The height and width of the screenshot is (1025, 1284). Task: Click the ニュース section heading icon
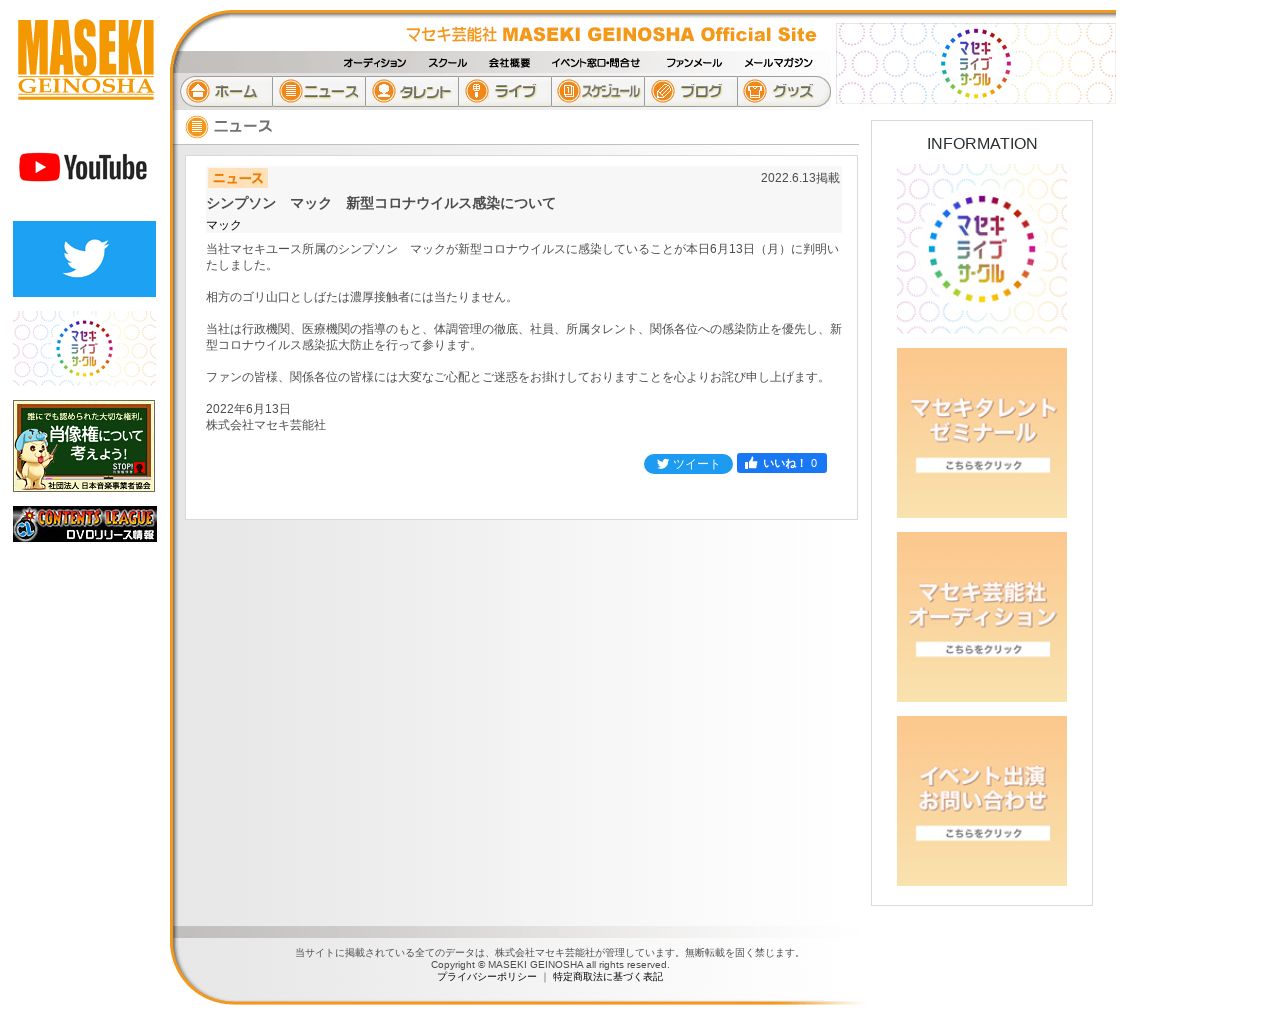[x=197, y=127]
